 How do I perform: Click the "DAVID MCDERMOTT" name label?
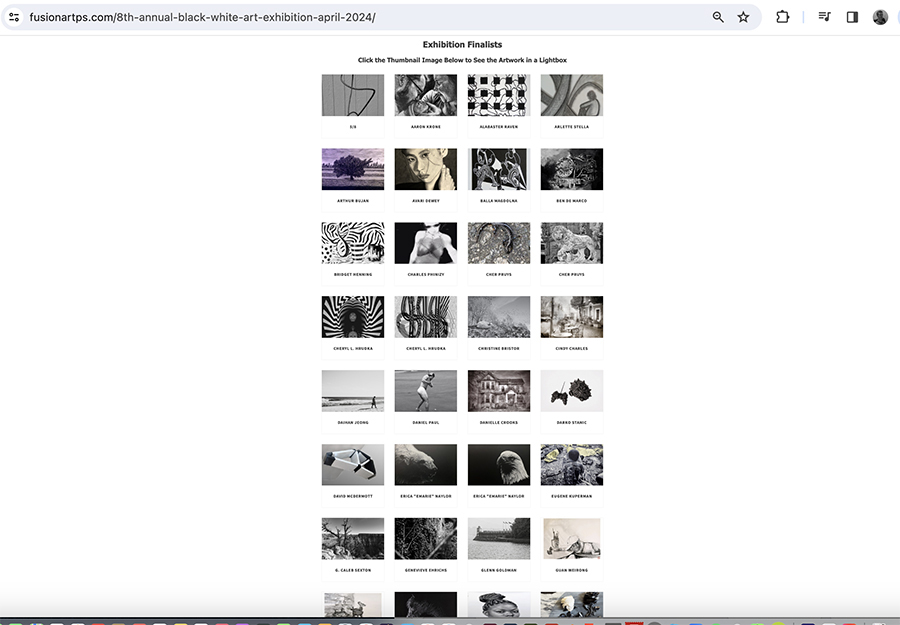(x=353, y=496)
